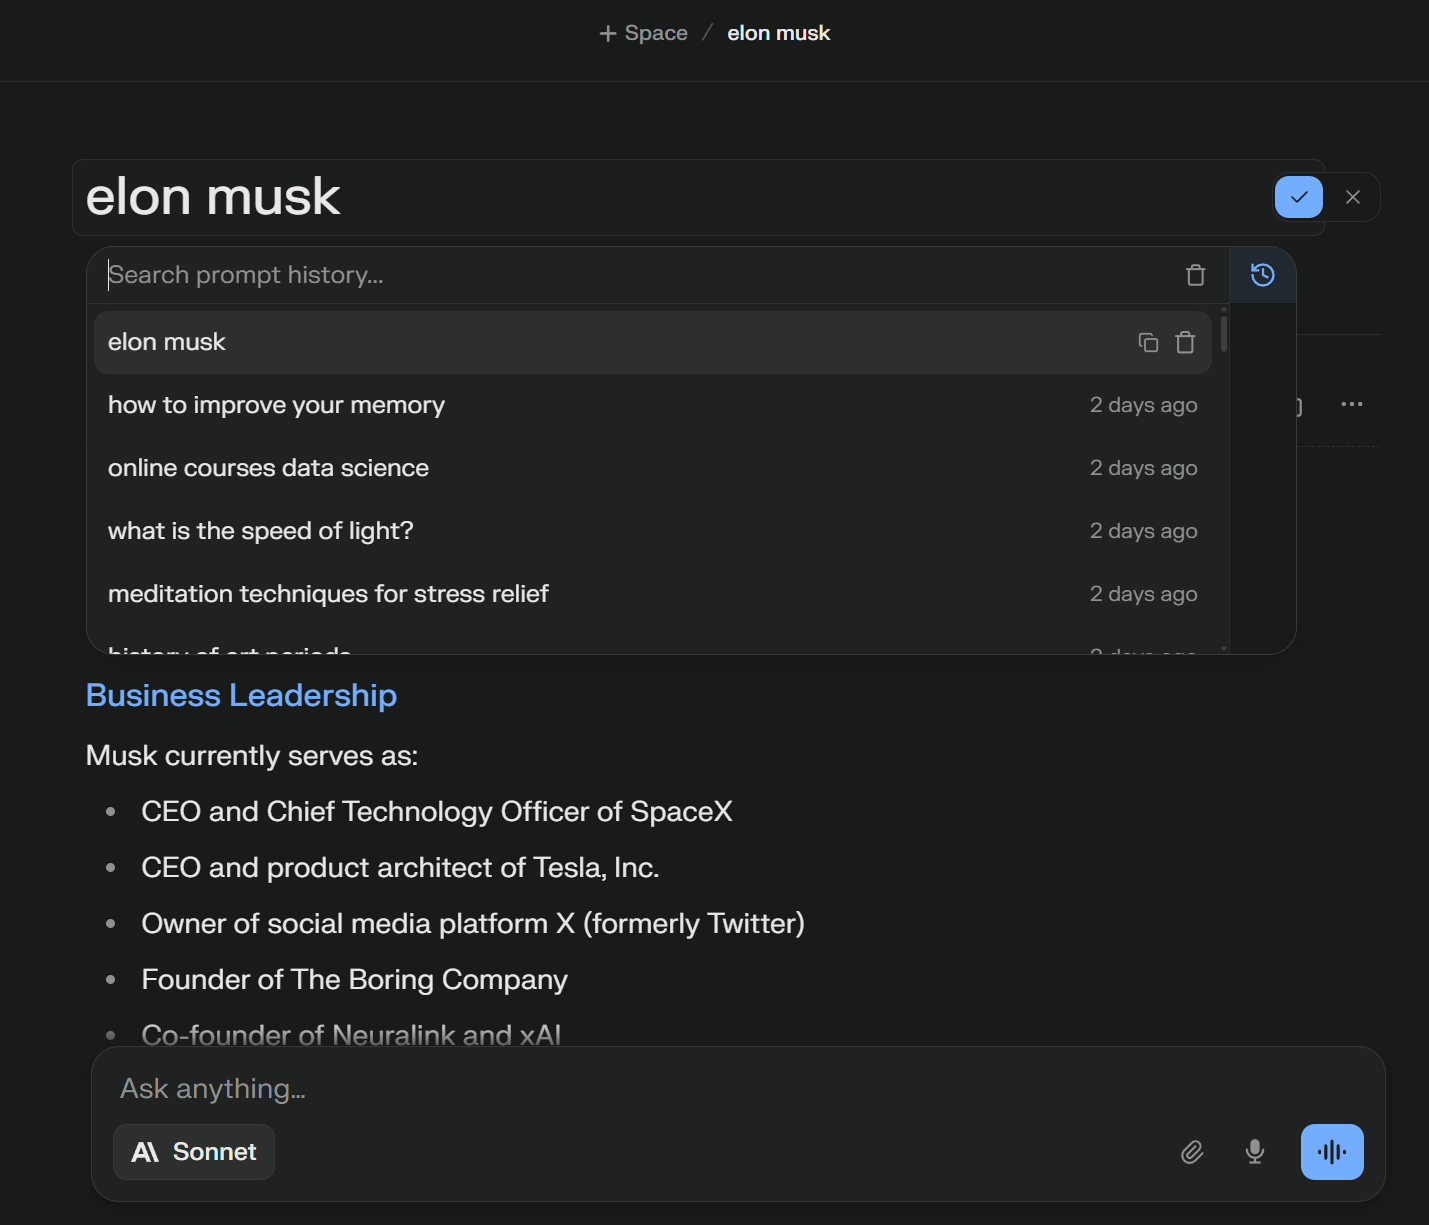This screenshot has width=1429, height=1225.
Task: Click the 'elon musk' breadcrumb title
Action: tap(778, 33)
